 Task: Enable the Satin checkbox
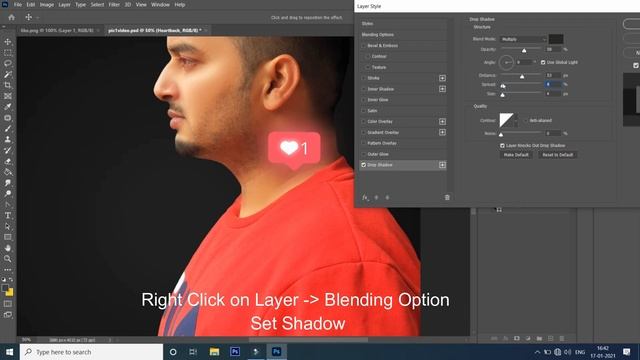coord(363,111)
